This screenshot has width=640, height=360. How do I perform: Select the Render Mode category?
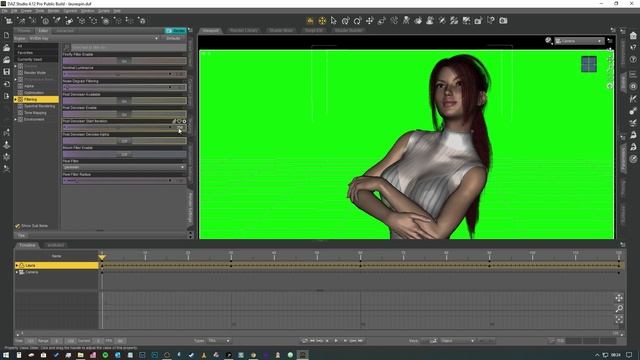35,73
